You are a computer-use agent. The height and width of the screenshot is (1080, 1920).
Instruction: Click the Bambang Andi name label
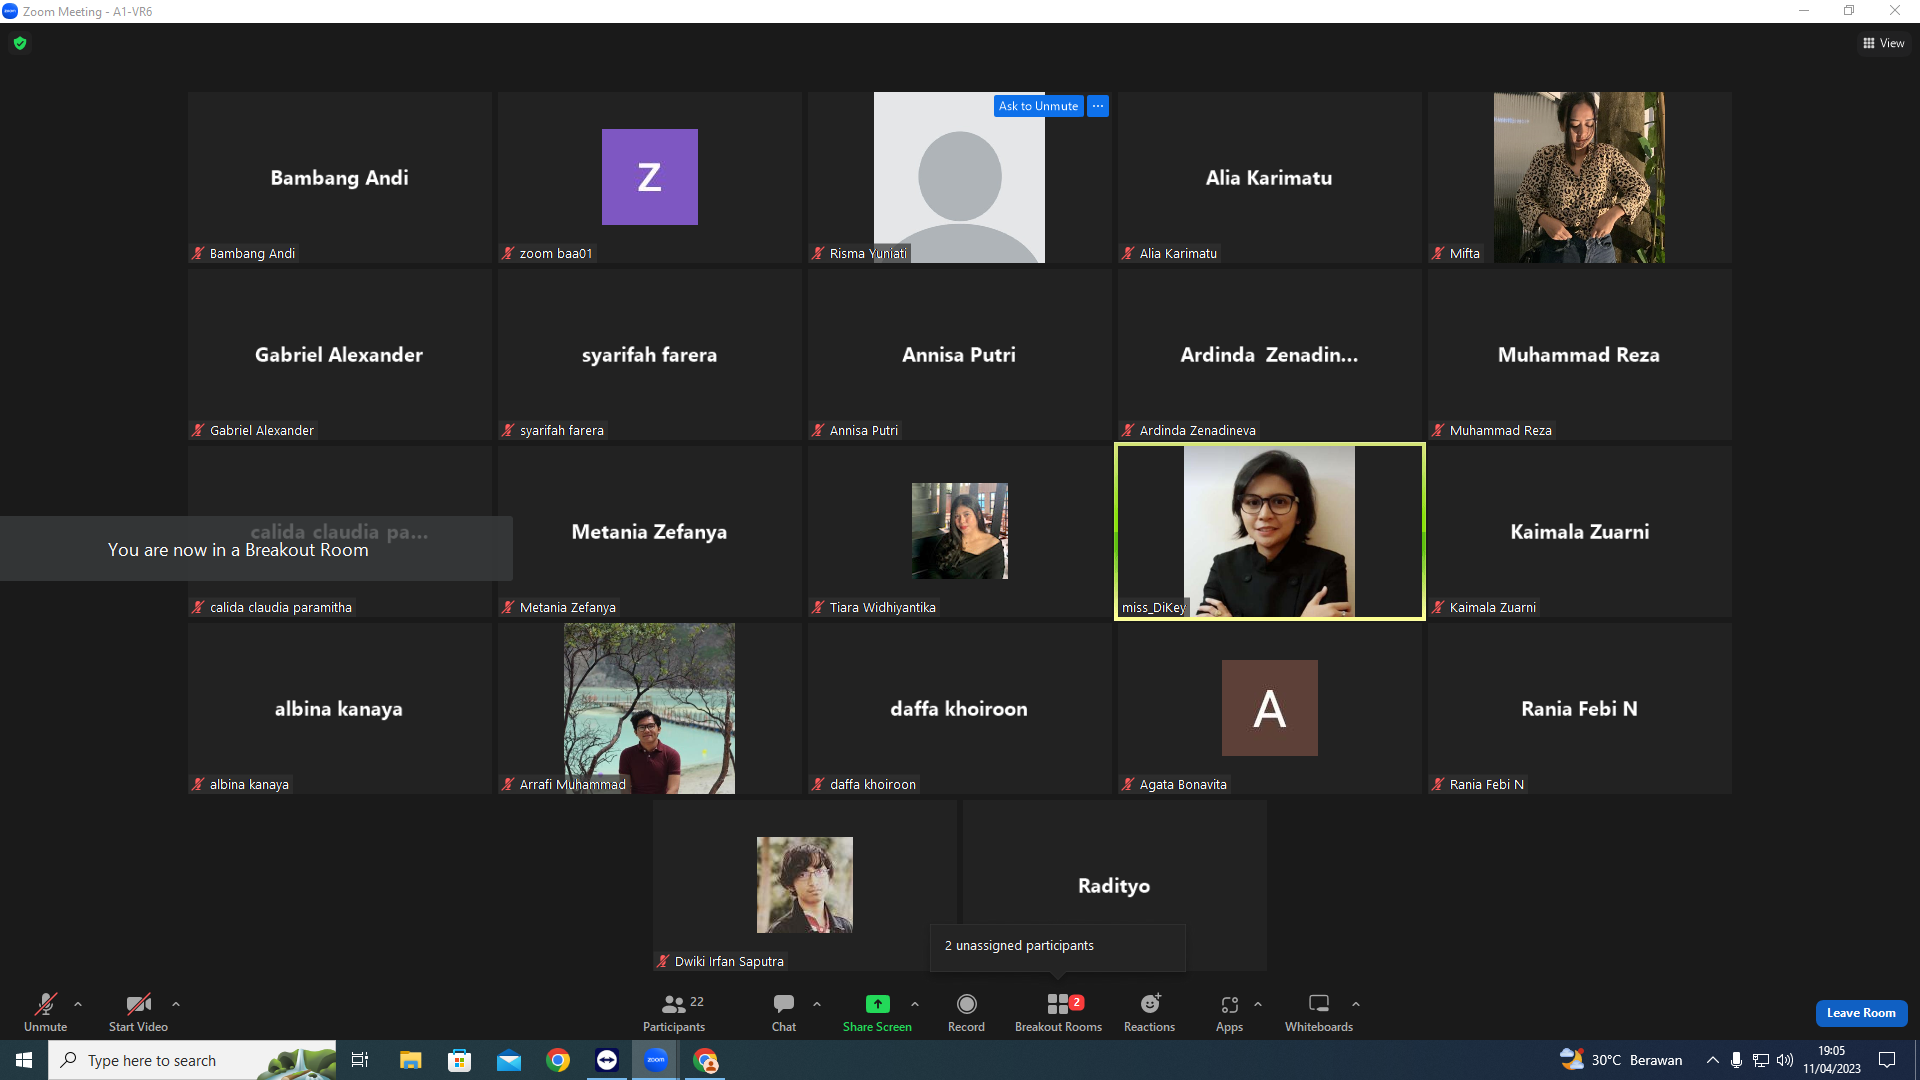point(252,254)
